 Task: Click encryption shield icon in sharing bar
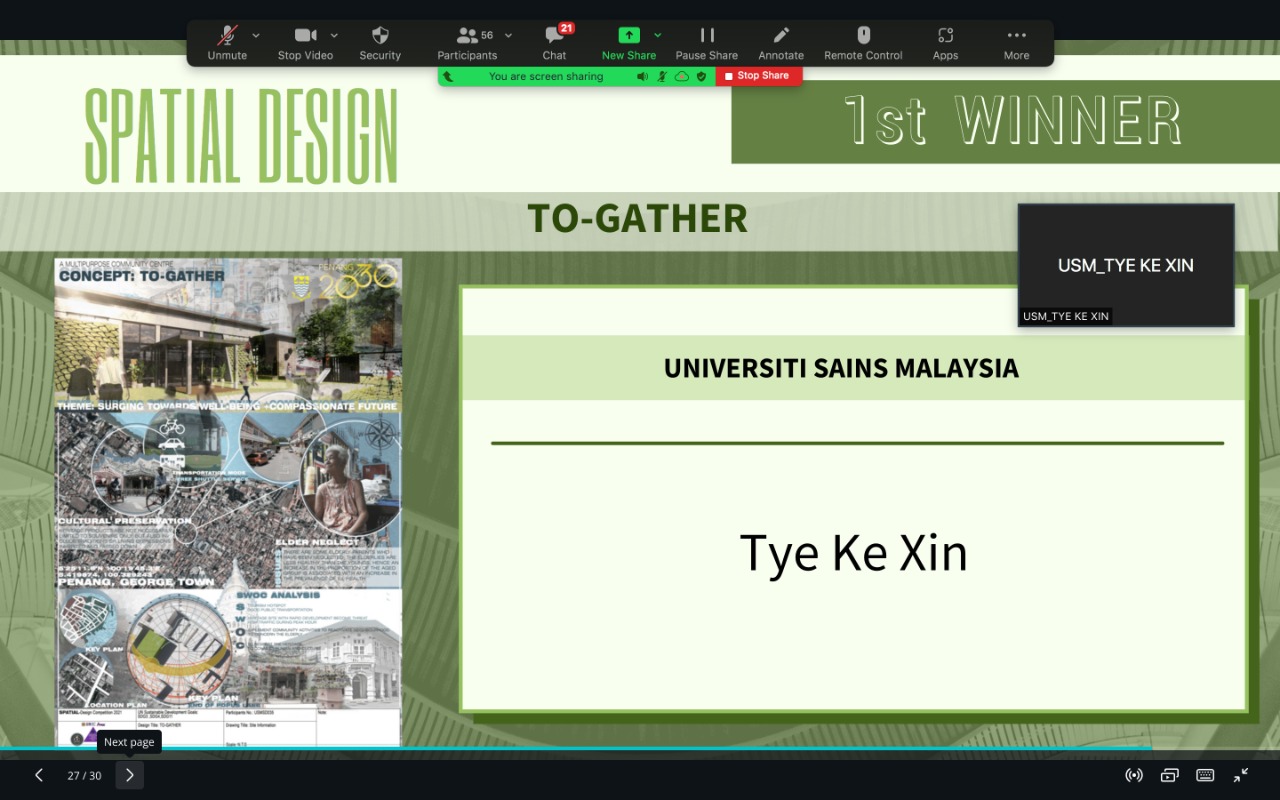(x=701, y=76)
